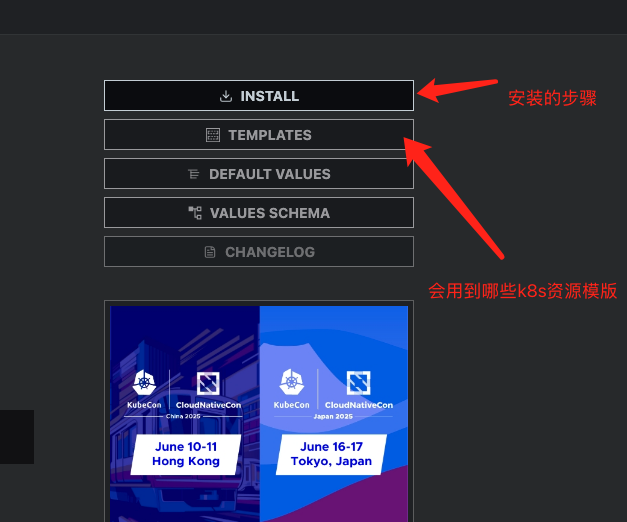627x522 pixels.
Task: Open the CHANGELOG
Action: [x=259, y=252]
